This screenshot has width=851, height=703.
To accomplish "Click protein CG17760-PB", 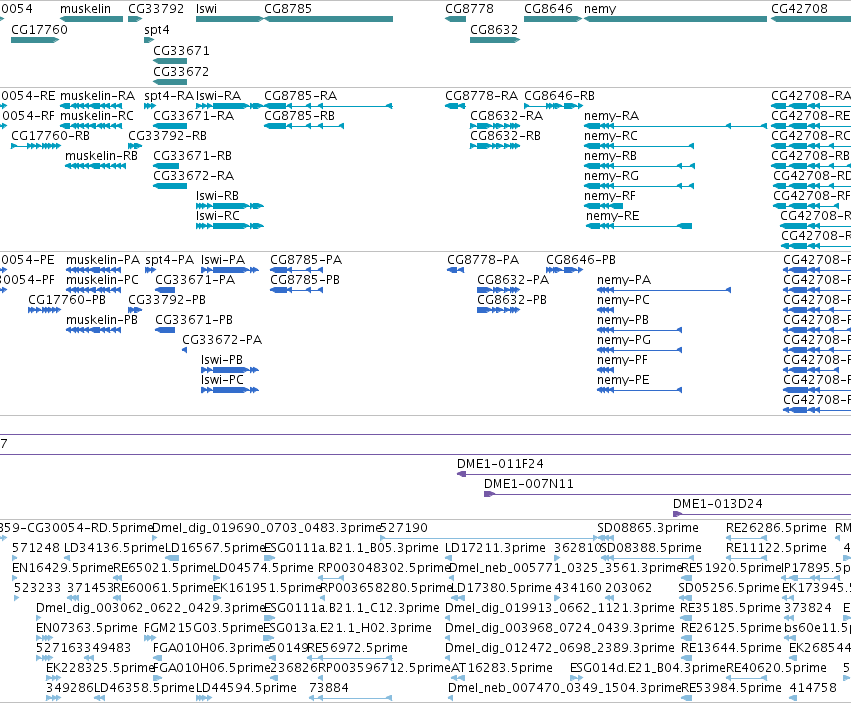I will [45, 310].
